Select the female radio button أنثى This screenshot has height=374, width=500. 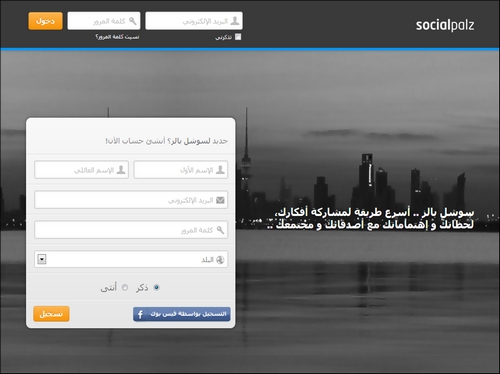point(125,287)
